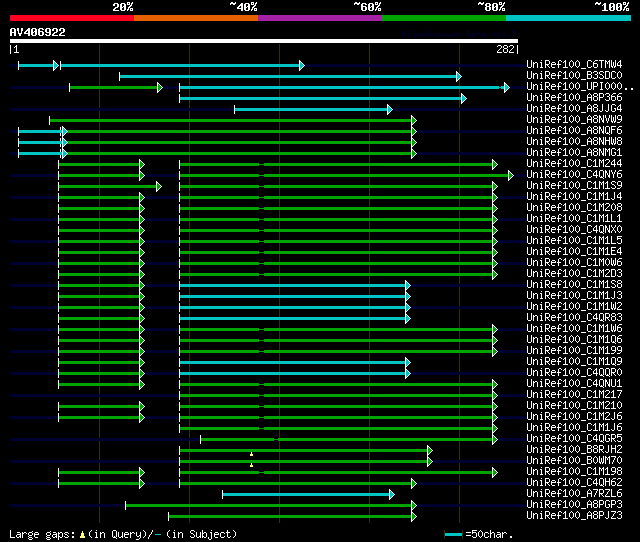Select the UniRef100_A8NVW9 label

coord(574,120)
